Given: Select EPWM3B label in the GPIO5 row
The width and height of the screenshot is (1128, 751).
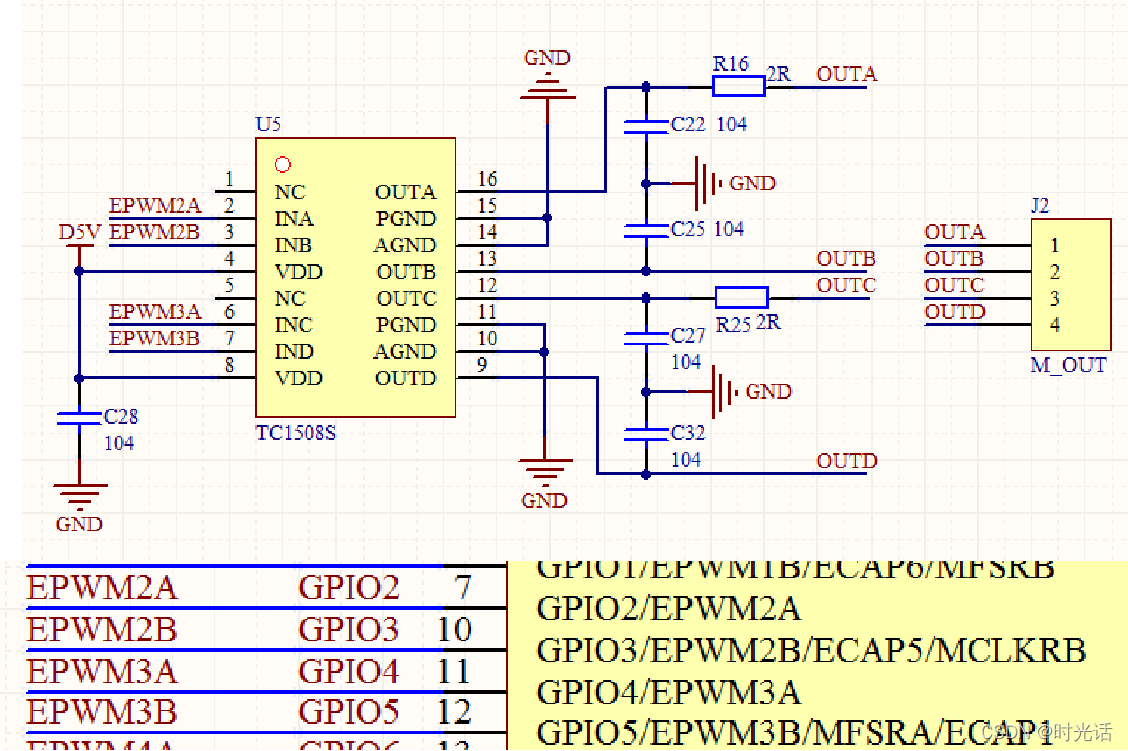Looking at the screenshot, I should coord(102,712).
